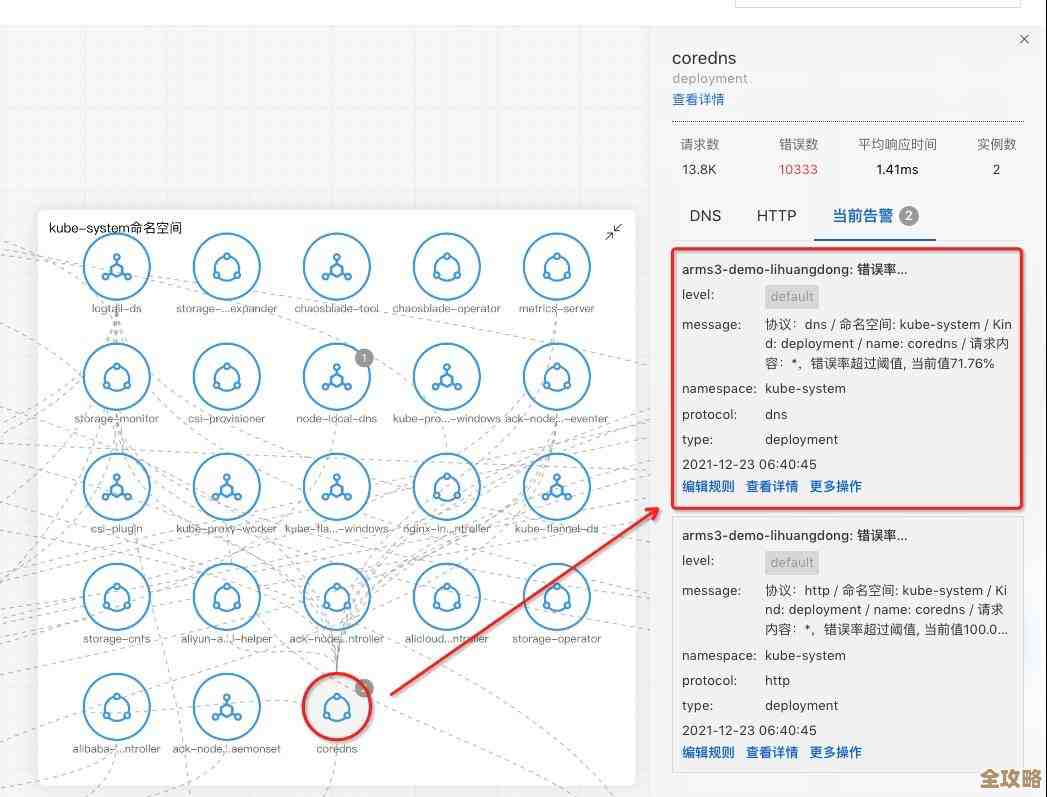Select the coredns node icon
The image size is (1047, 797).
[336, 706]
